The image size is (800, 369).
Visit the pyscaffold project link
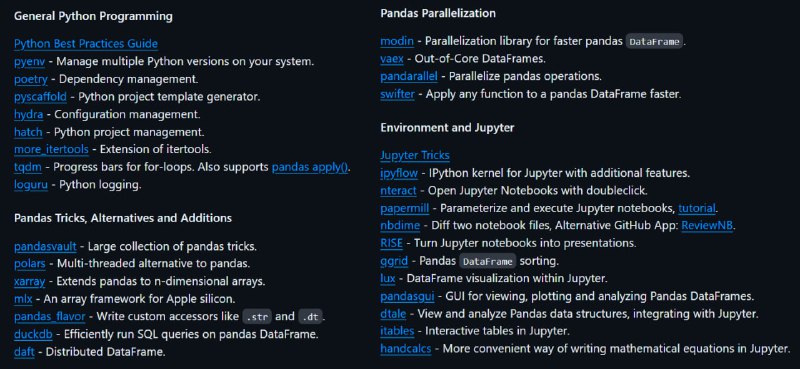click(40, 97)
